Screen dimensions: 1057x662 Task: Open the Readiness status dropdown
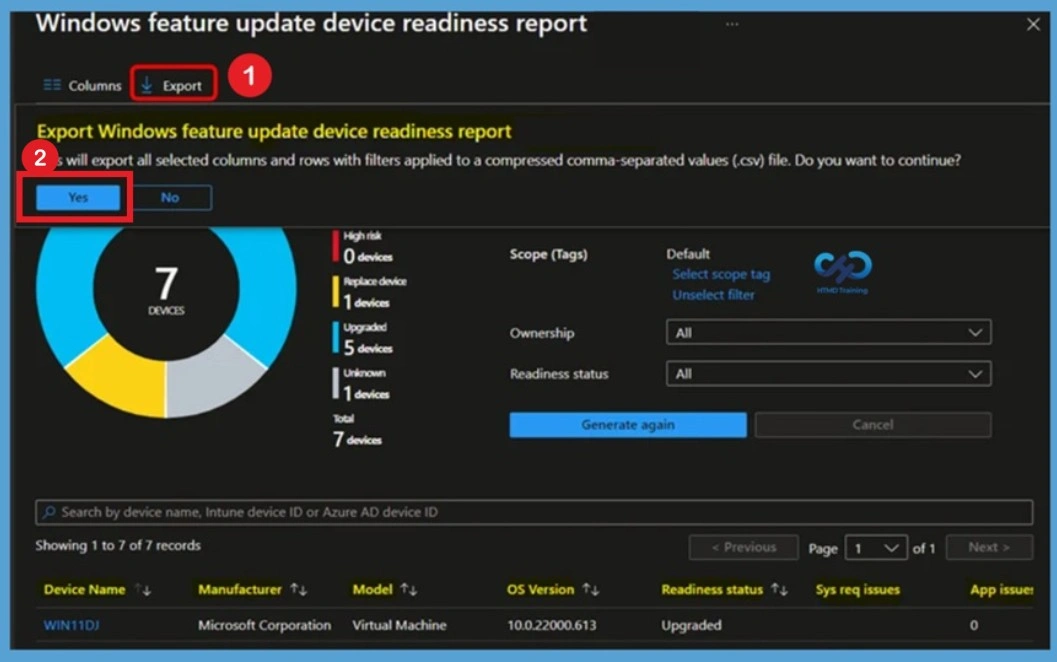(828, 373)
